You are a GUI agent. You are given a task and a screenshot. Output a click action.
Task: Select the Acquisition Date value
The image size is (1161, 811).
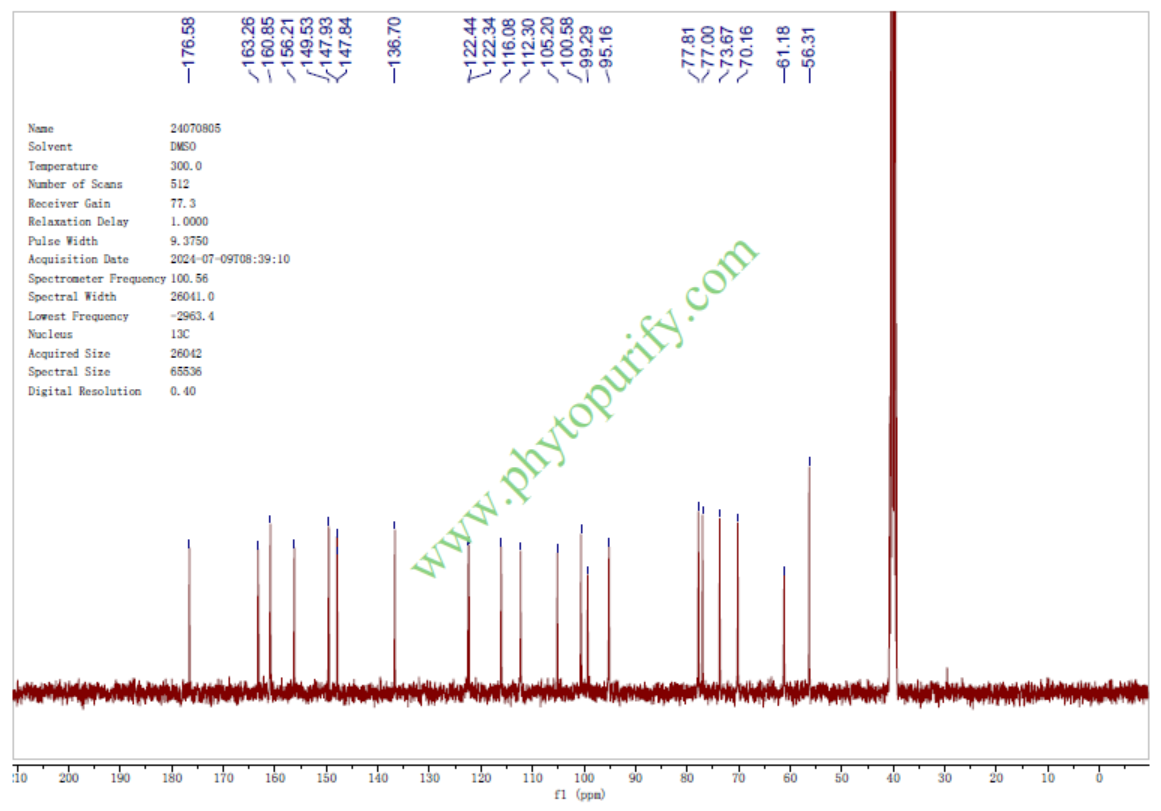230,259
